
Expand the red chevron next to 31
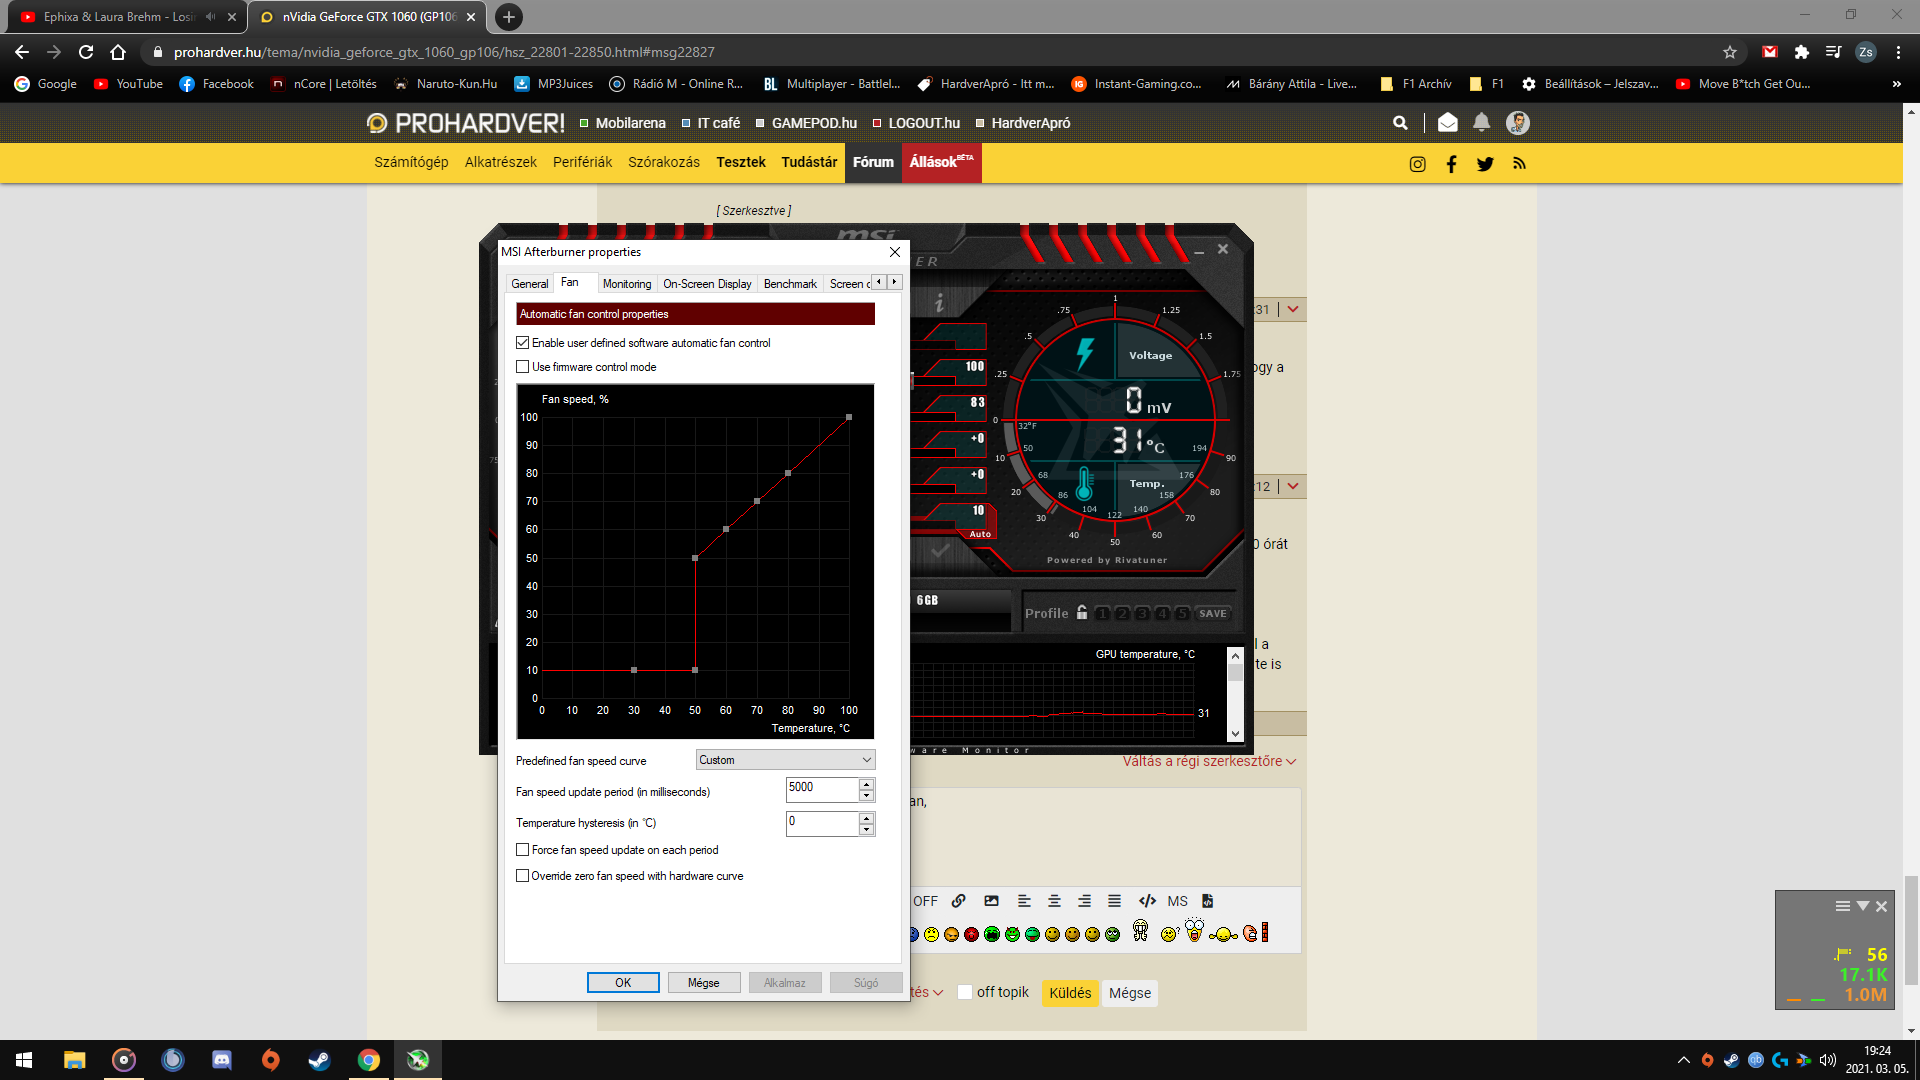coord(1293,309)
